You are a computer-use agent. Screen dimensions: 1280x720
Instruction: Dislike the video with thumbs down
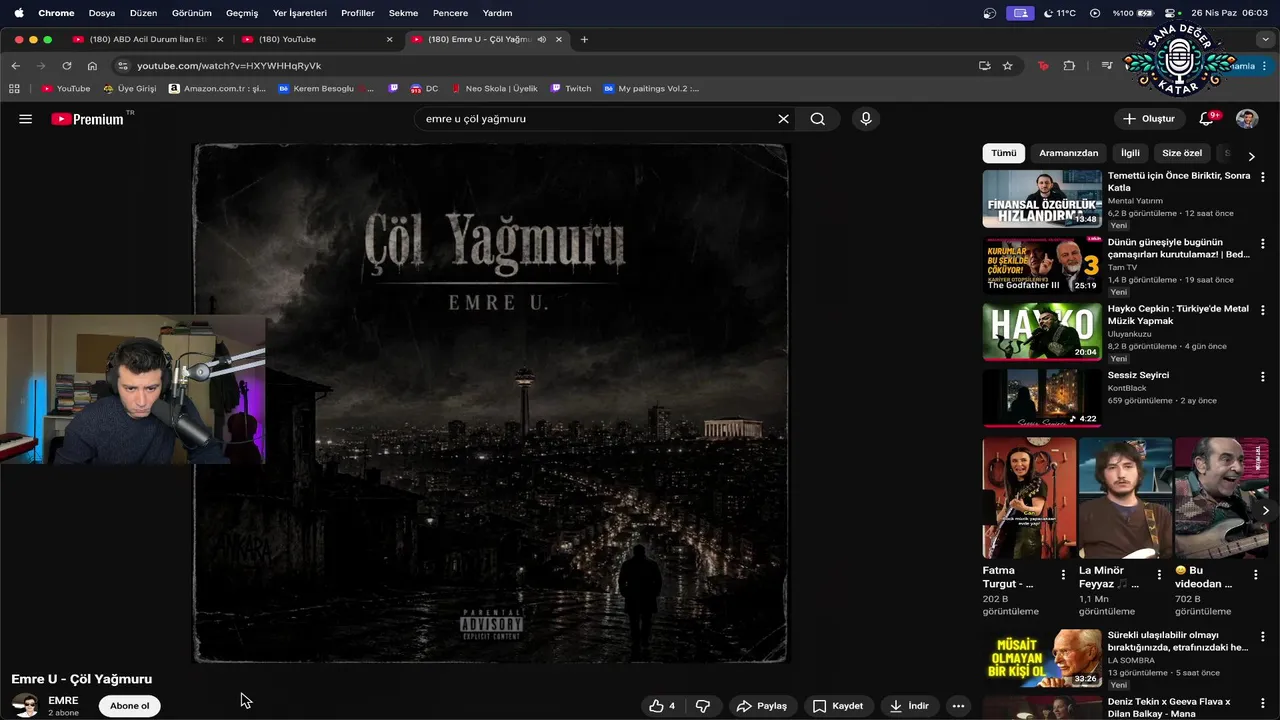703,706
